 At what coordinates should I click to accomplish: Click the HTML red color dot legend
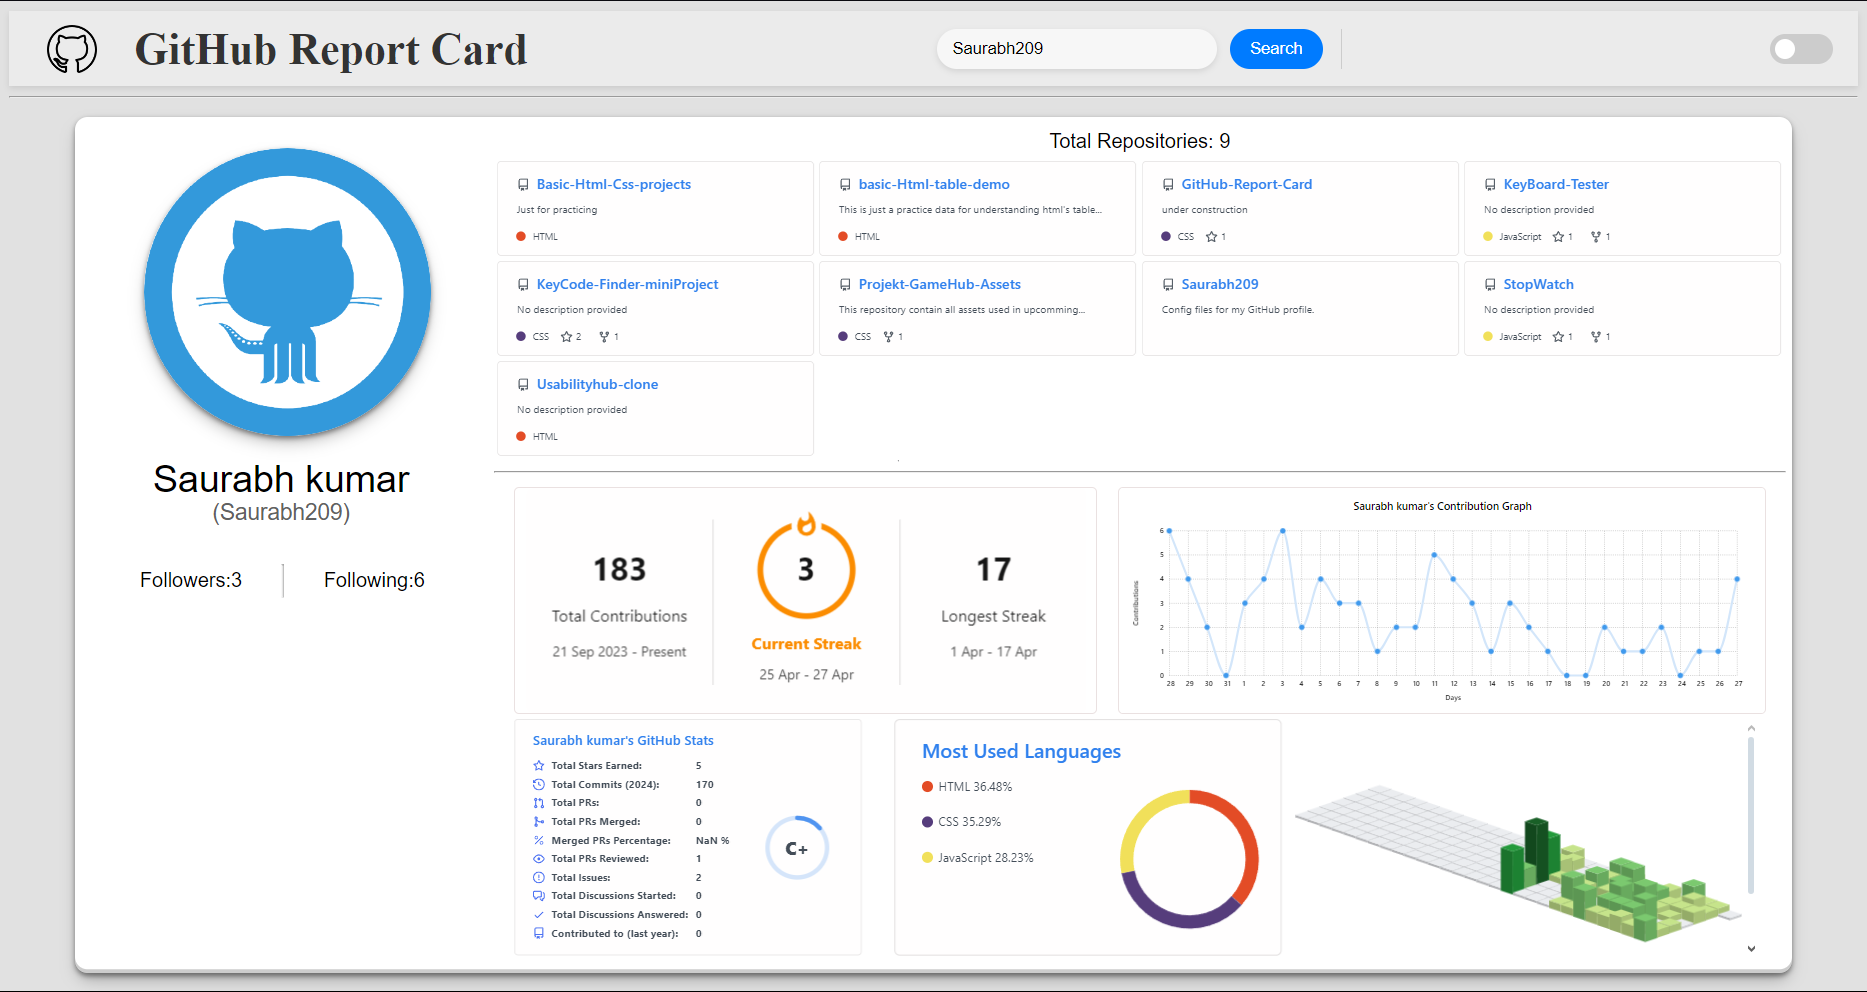tap(927, 787)
